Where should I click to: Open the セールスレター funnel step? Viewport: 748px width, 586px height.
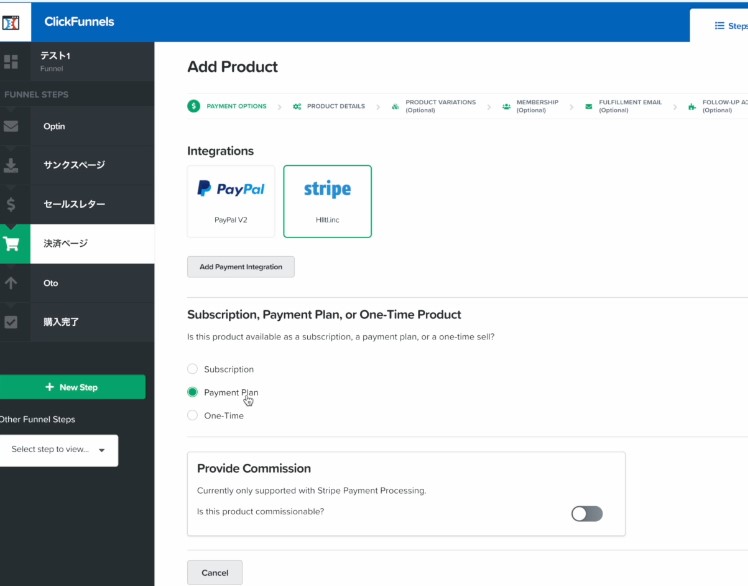[77, 204]
